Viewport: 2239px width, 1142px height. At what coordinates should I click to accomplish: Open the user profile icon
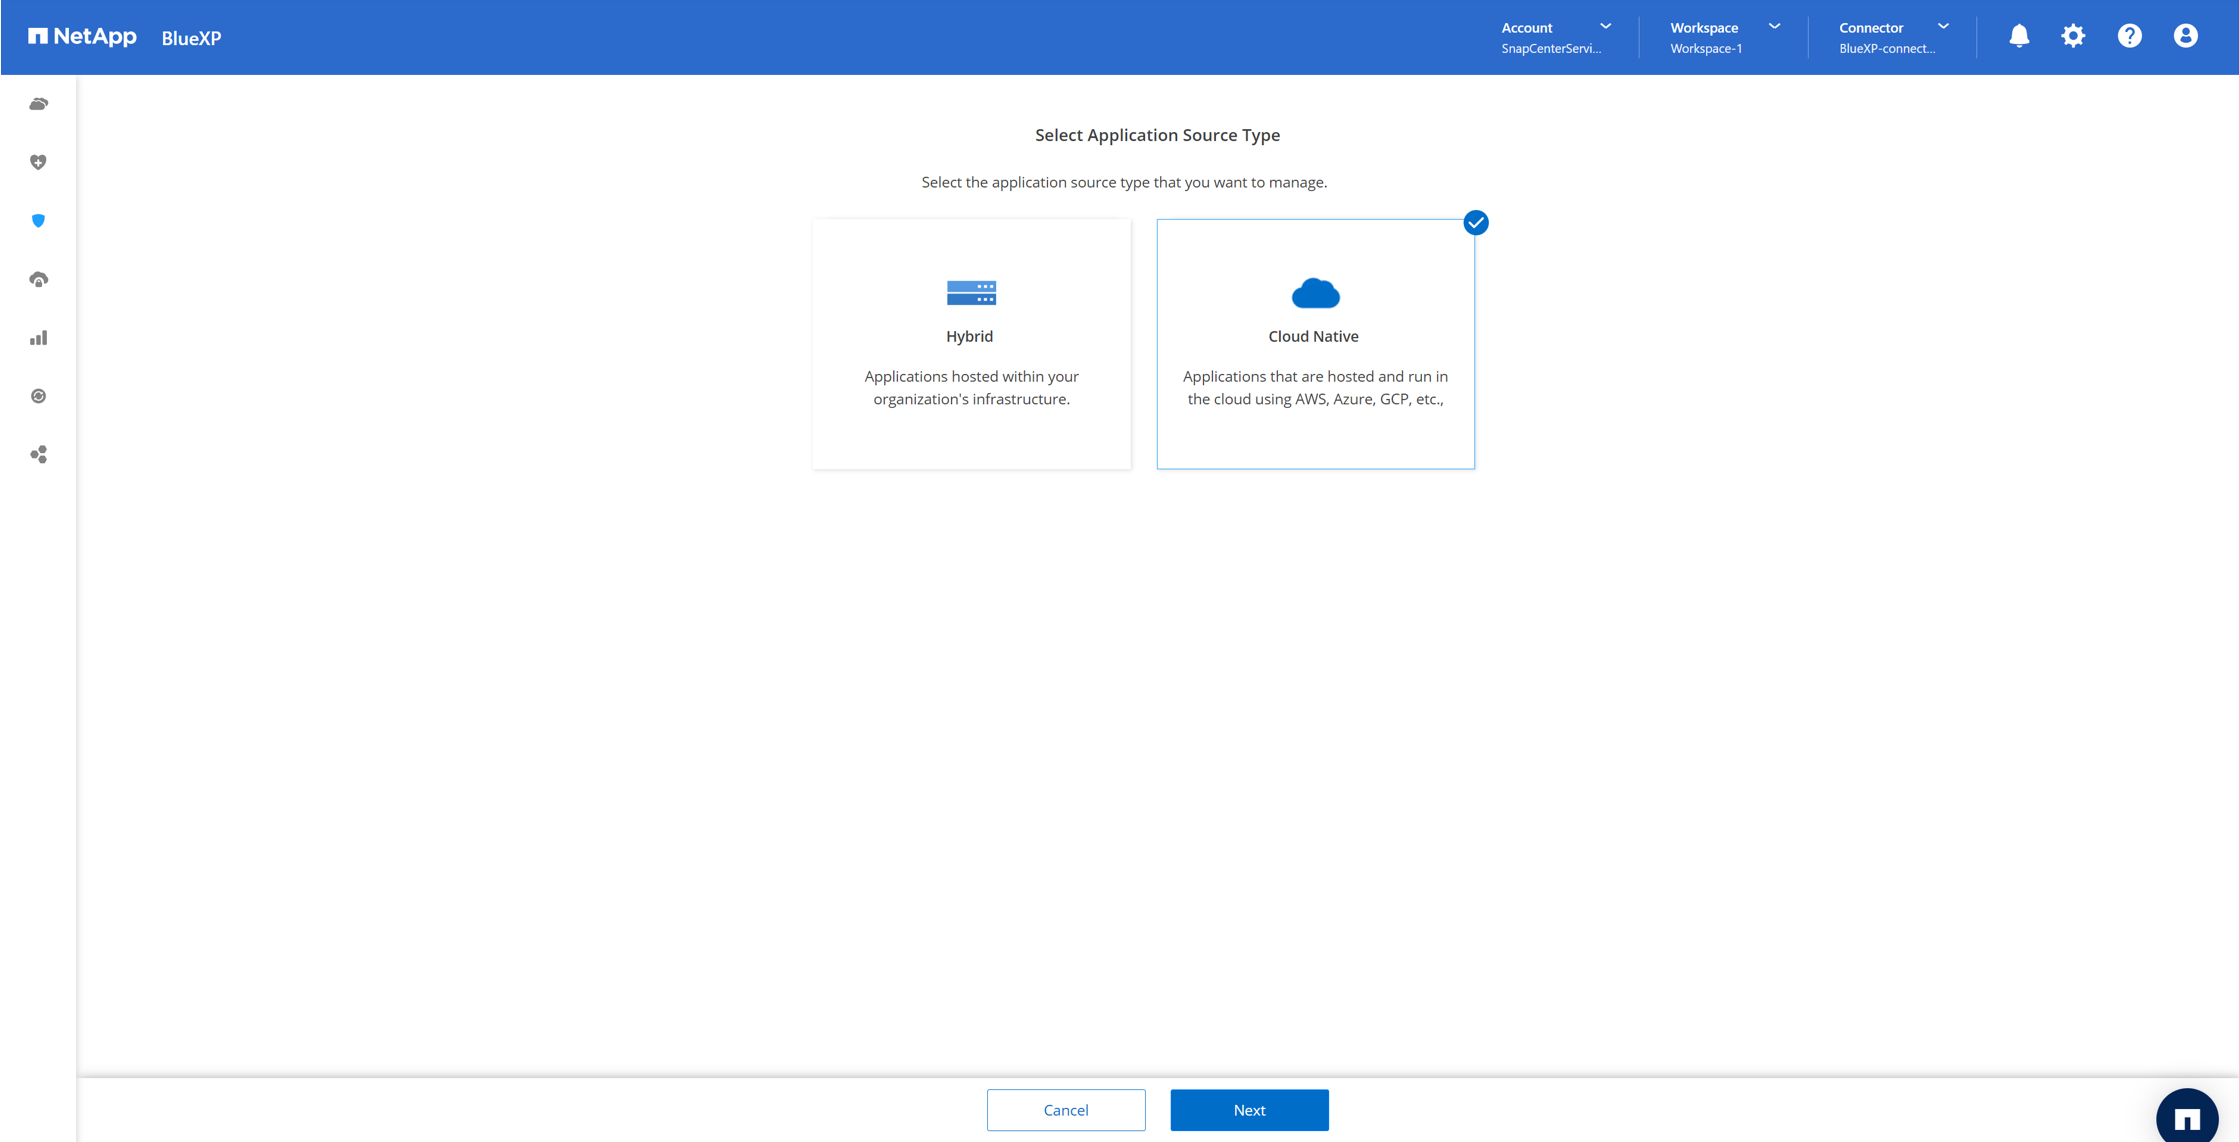click(2185, 36)
